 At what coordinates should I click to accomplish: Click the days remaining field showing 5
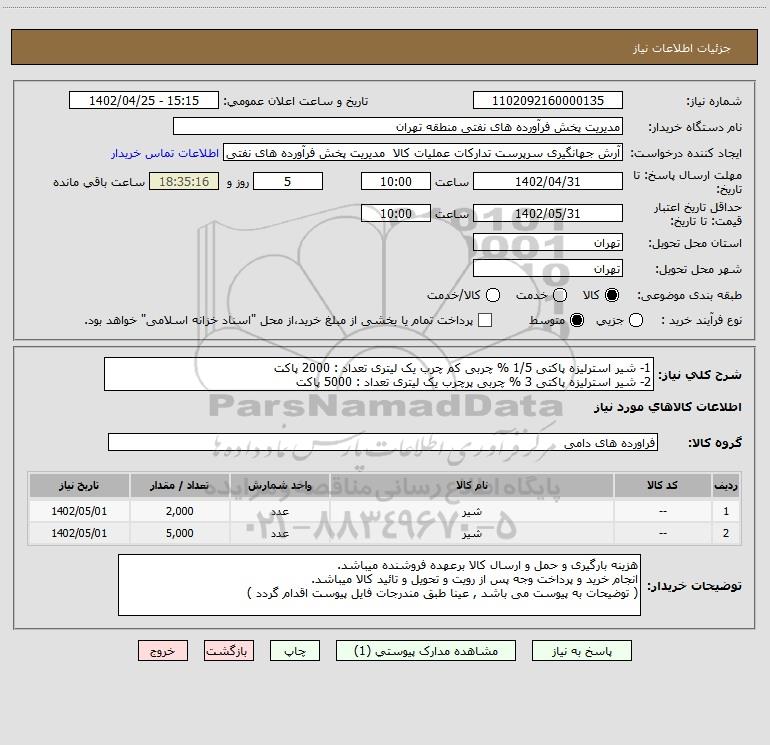[x=288, y=181]
